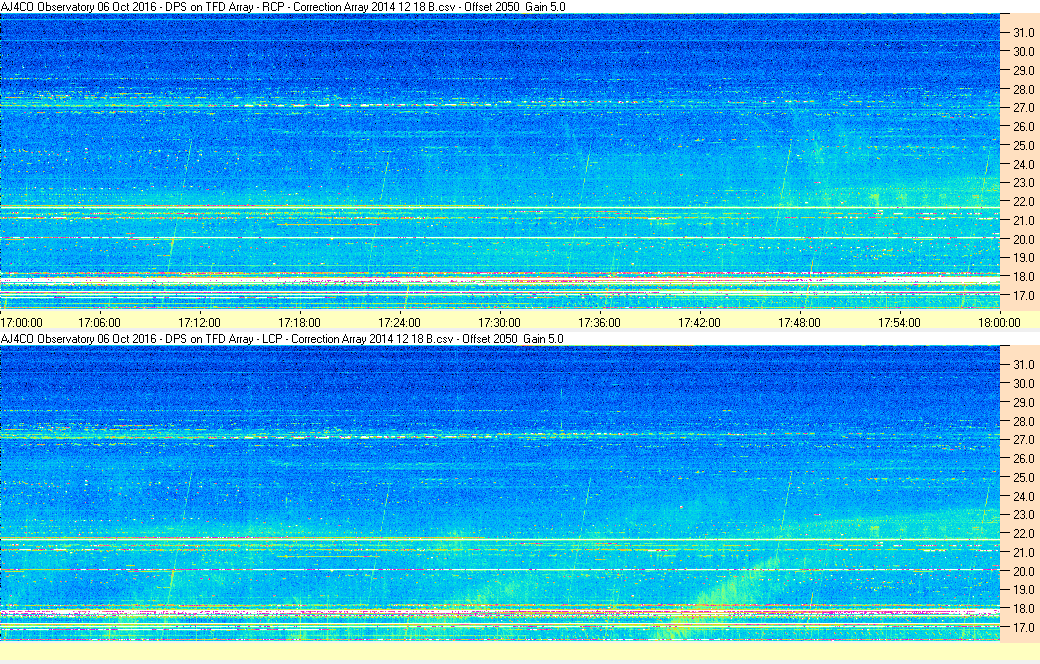1040x664 pixels.
Task: Select the 17:54:00 time axis label
Action: click(899, 322)
